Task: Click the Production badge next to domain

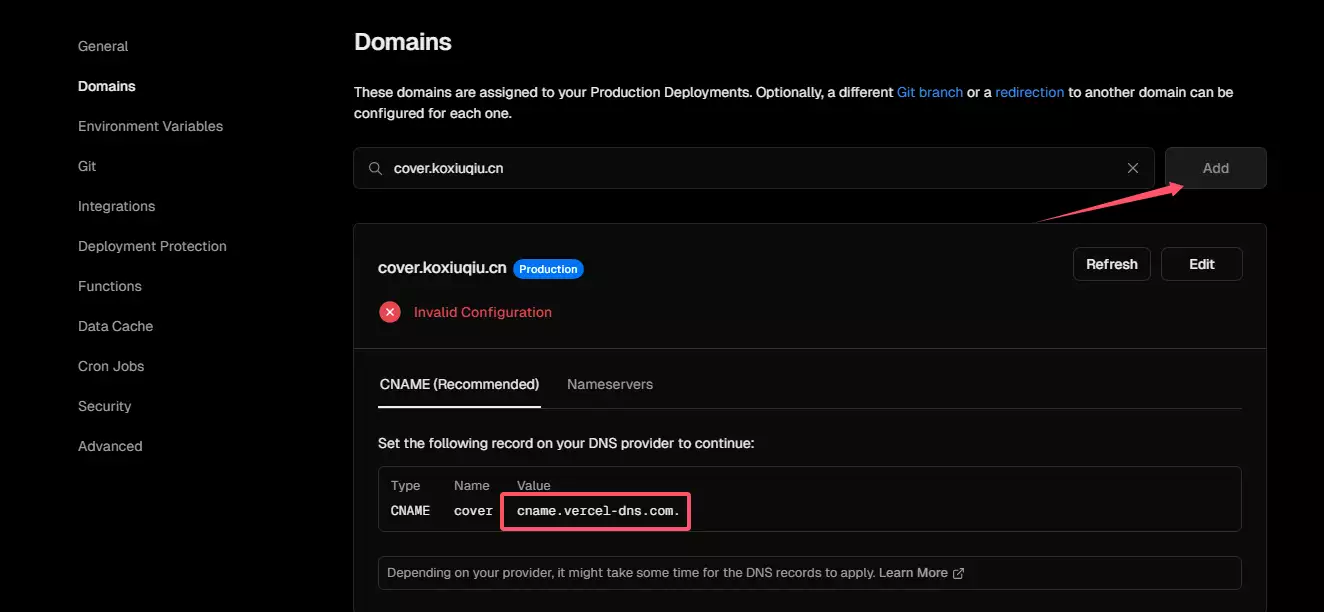Action: [x=548, y=269]
